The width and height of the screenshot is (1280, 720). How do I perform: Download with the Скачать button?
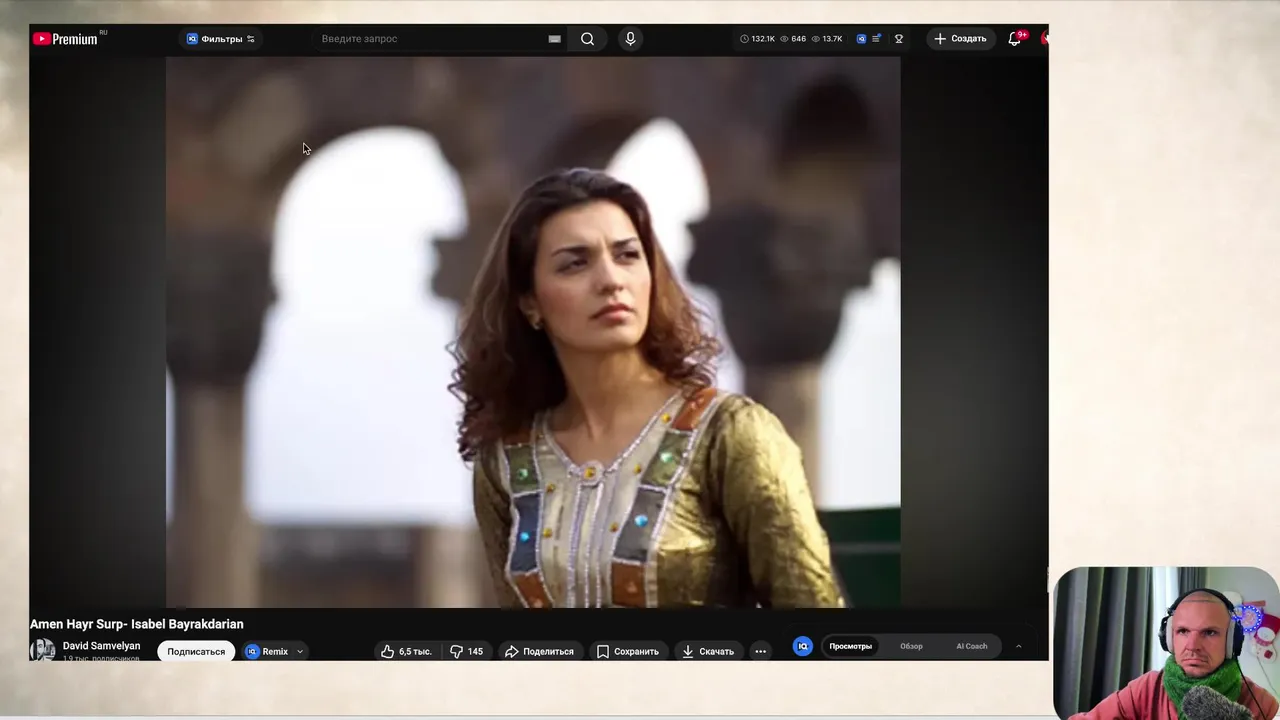pyautogui.click(x=708, y=651)
